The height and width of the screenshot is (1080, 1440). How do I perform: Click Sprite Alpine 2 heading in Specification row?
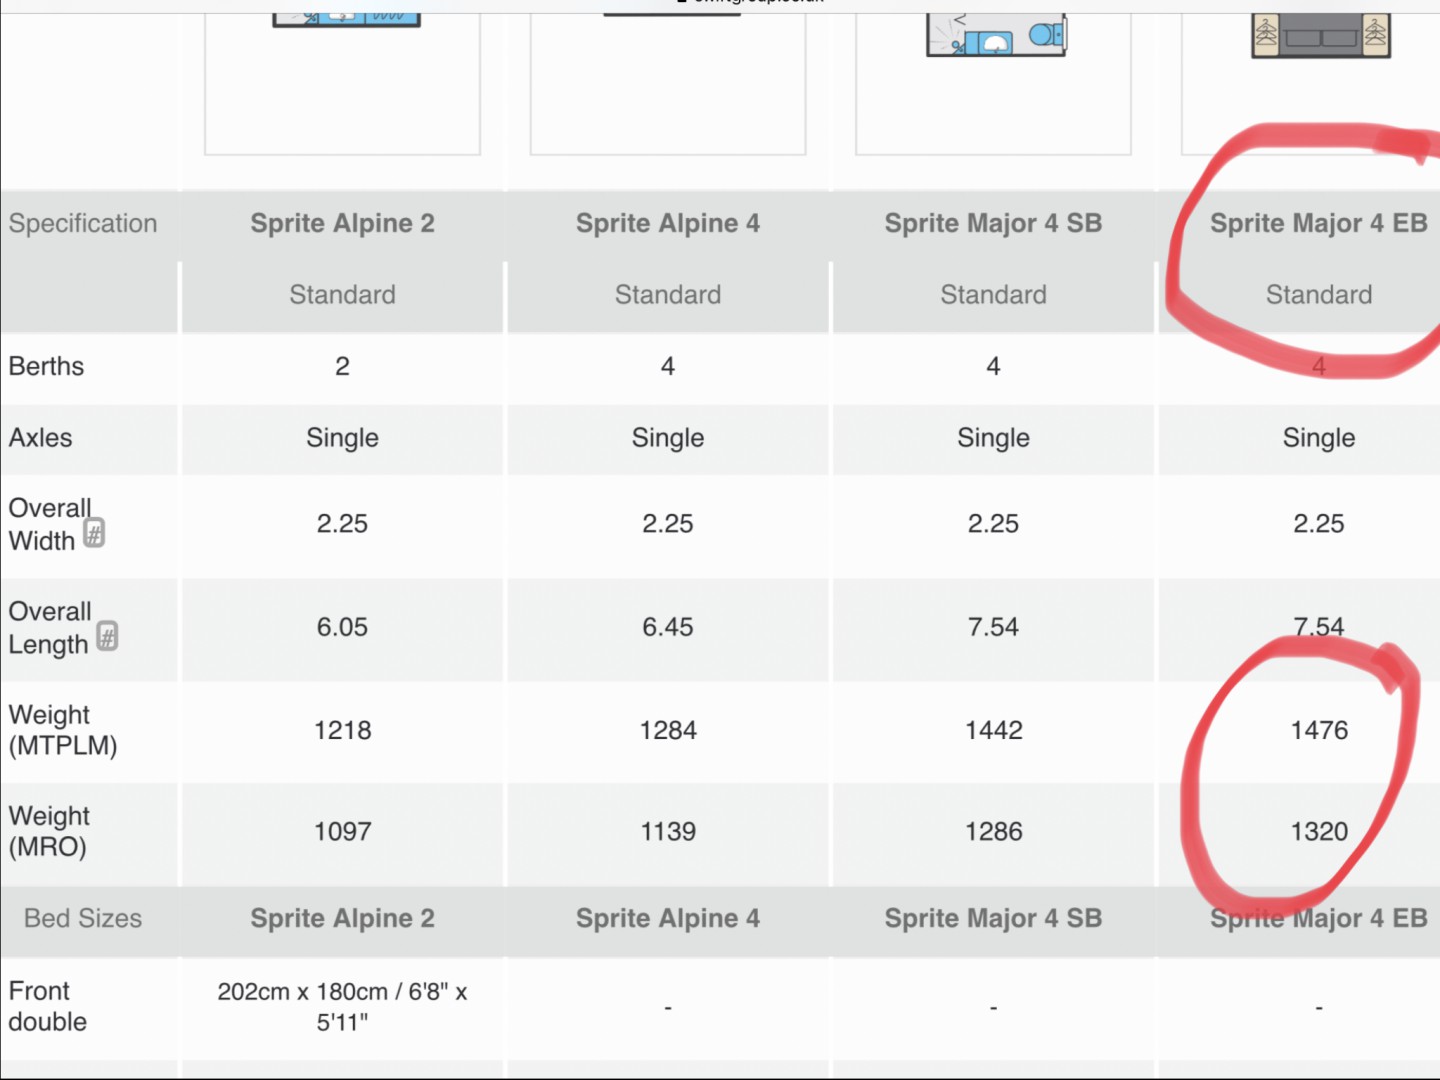[x=342, y=223]
